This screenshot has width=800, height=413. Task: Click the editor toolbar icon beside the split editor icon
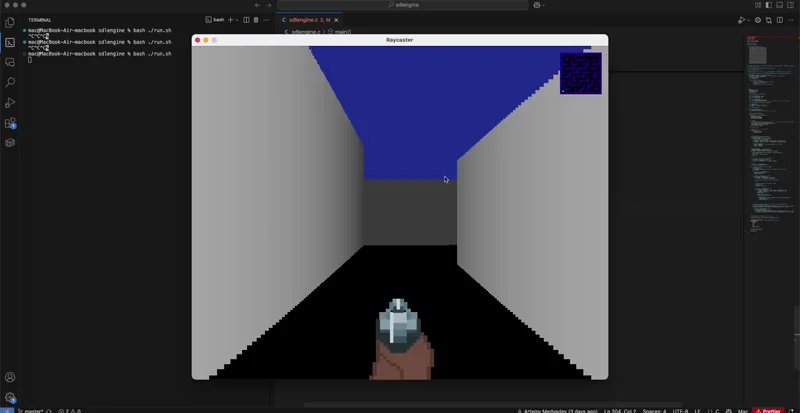click(x=769, y=20)
